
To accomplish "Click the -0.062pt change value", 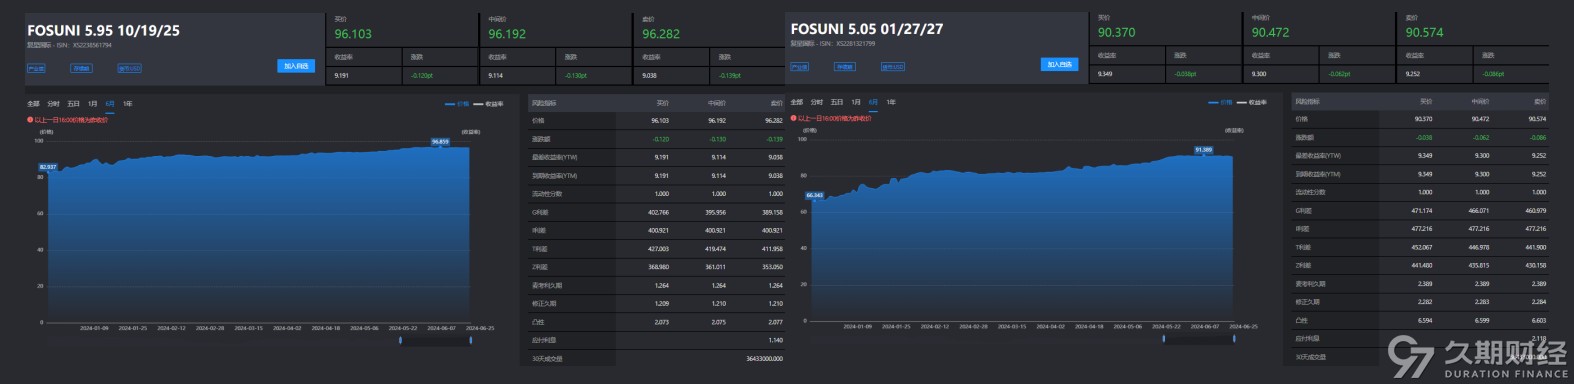I will tap(1340, 74).
